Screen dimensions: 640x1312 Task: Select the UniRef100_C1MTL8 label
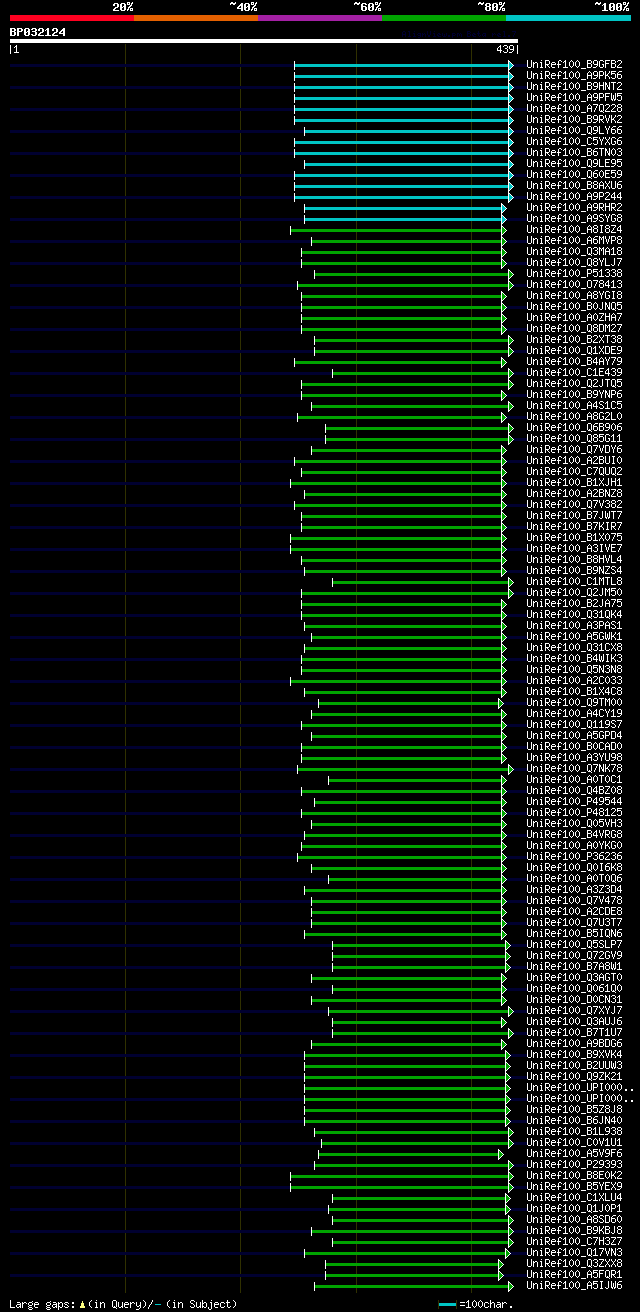tap(574, 582)
